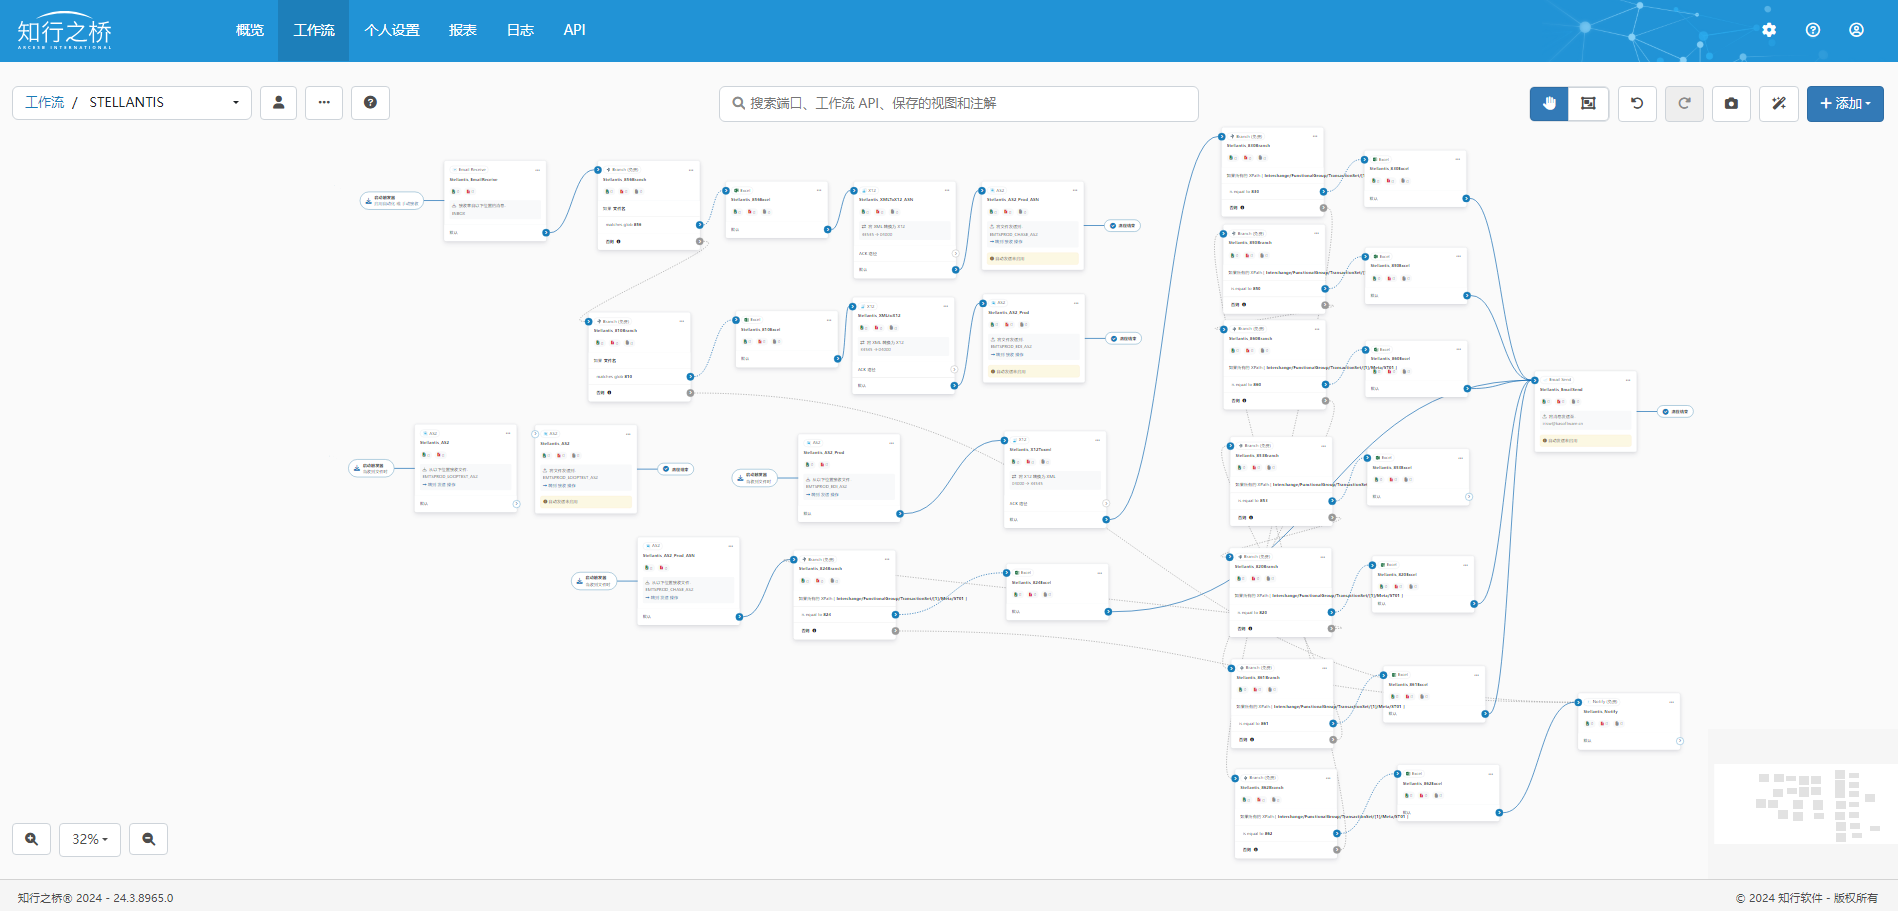Click the Stellantis_EmailSend node input port
The height and width of the screenshot is (911, 1898).
tap(1535, 380)
